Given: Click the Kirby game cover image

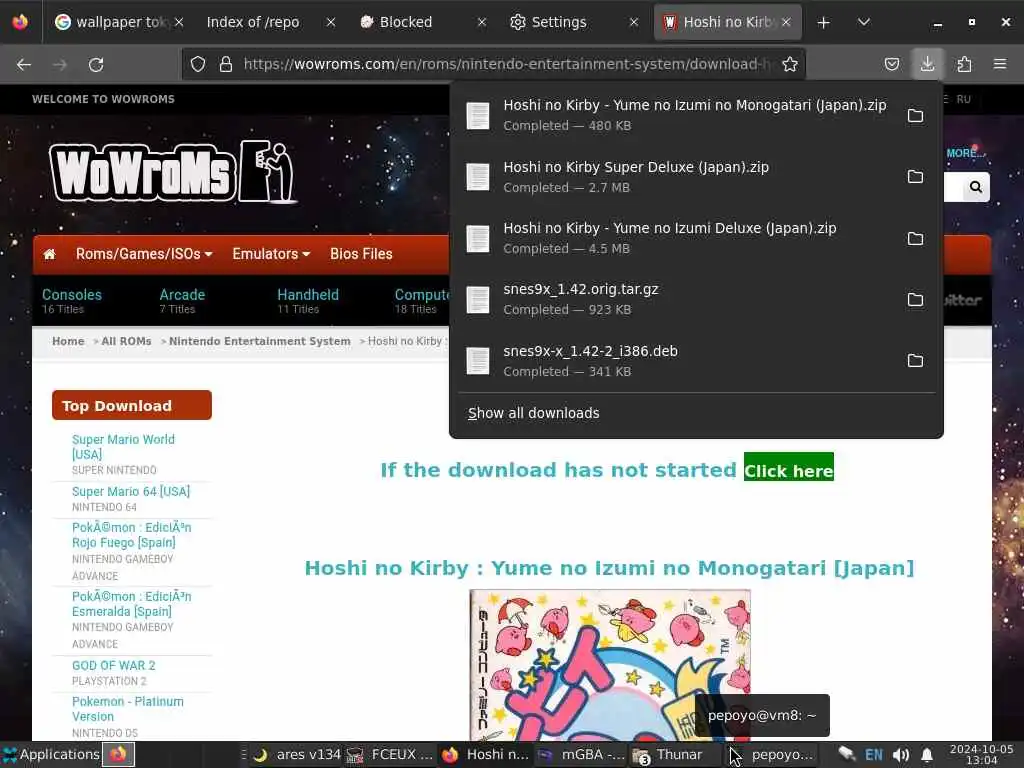Looking at the screenshot, I should [x=610, y=665].
